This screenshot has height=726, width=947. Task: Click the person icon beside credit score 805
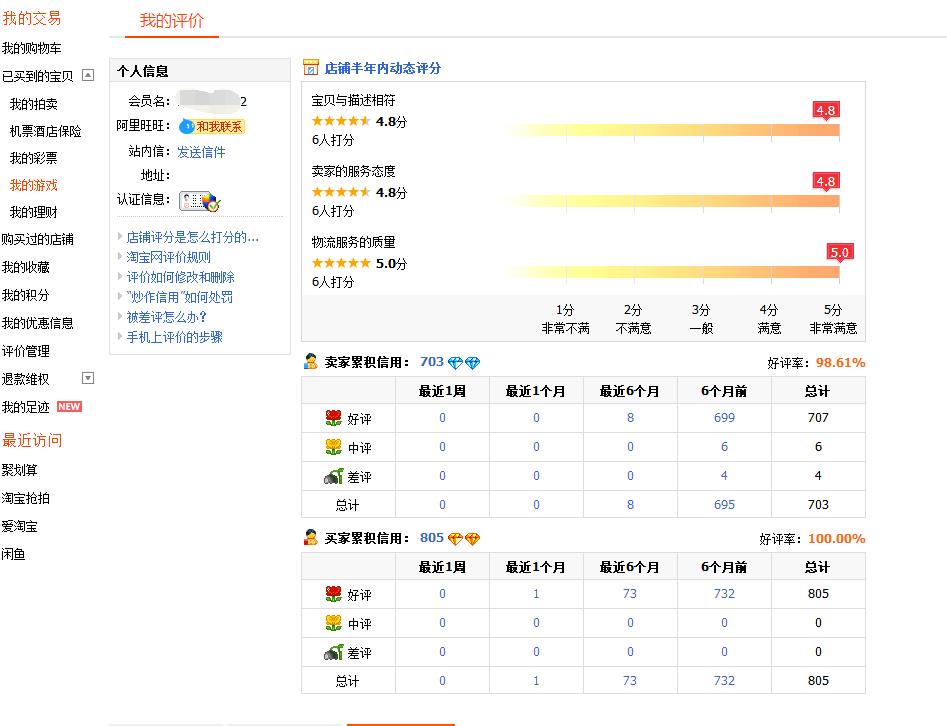[311, 538]
